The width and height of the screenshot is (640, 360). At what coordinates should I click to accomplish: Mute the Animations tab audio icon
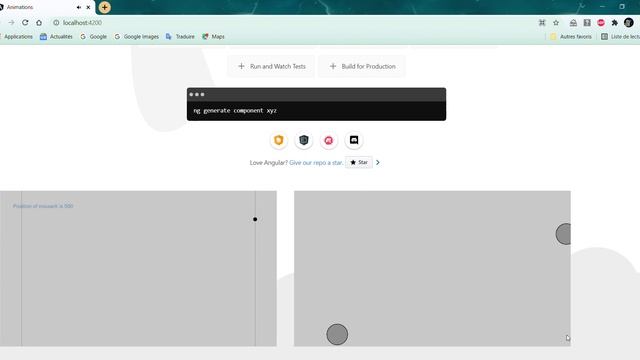click(x=79, y=7)
